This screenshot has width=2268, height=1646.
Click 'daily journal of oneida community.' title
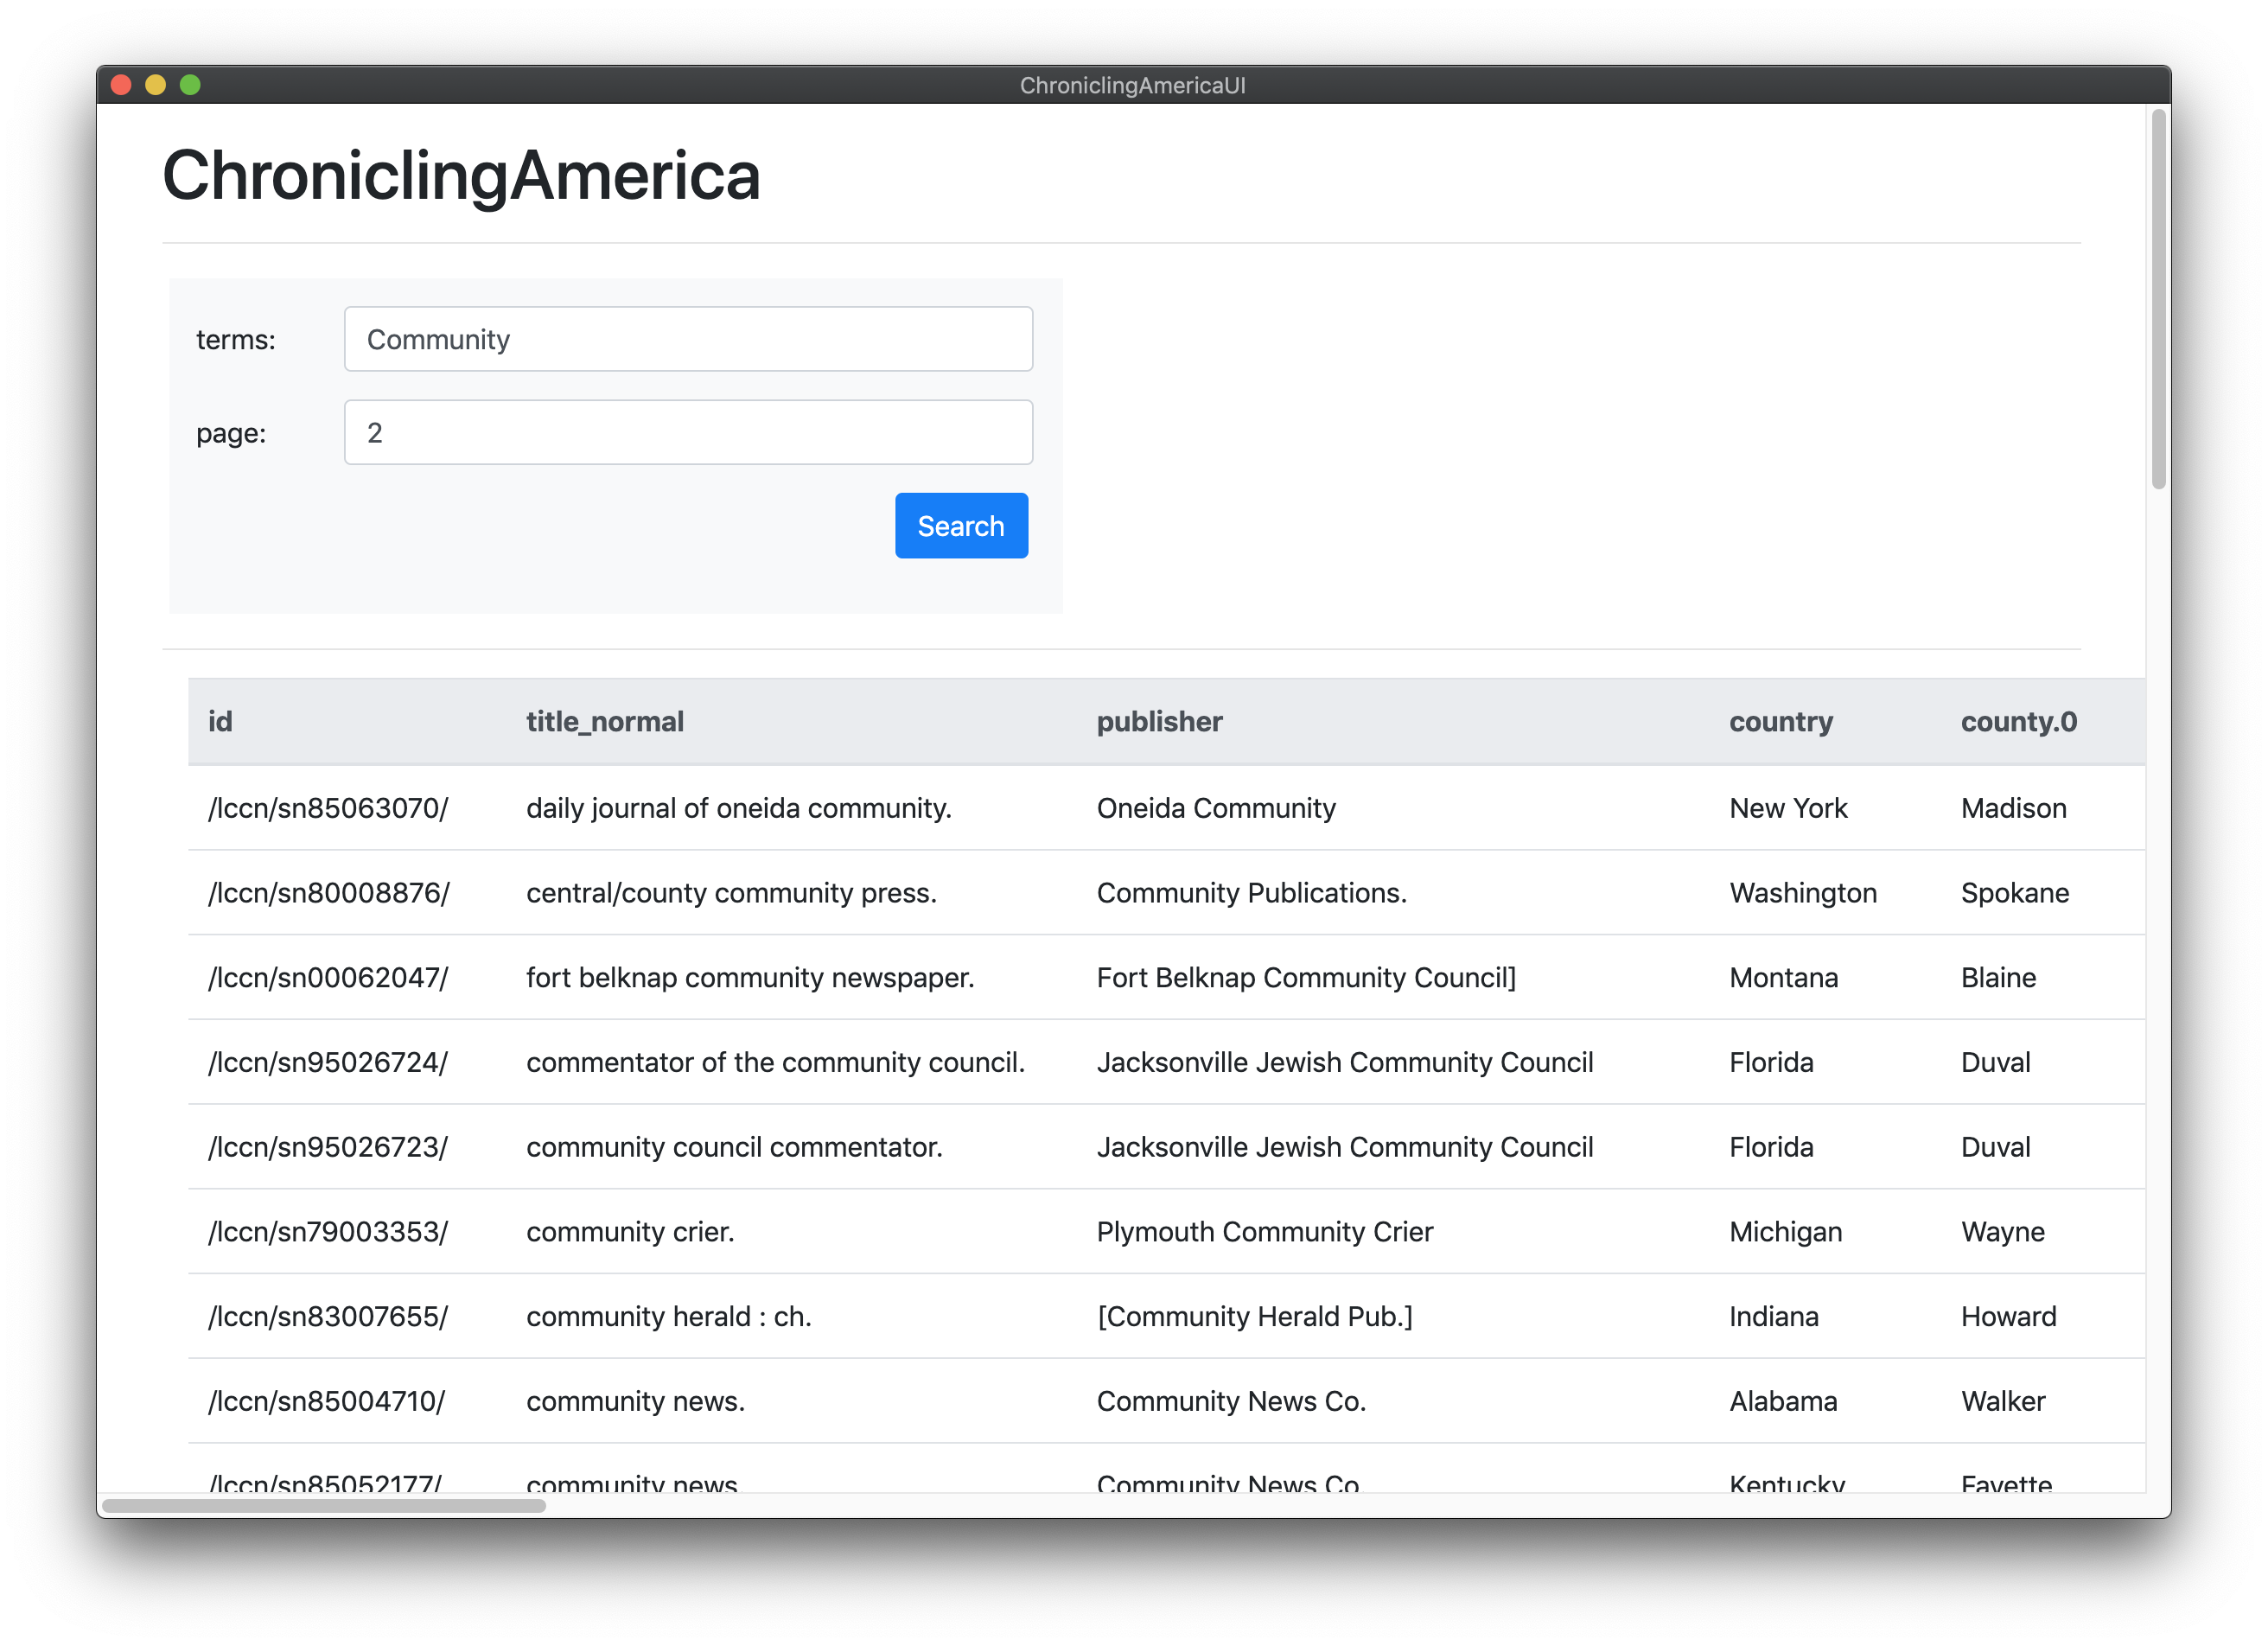pos(738,808)
